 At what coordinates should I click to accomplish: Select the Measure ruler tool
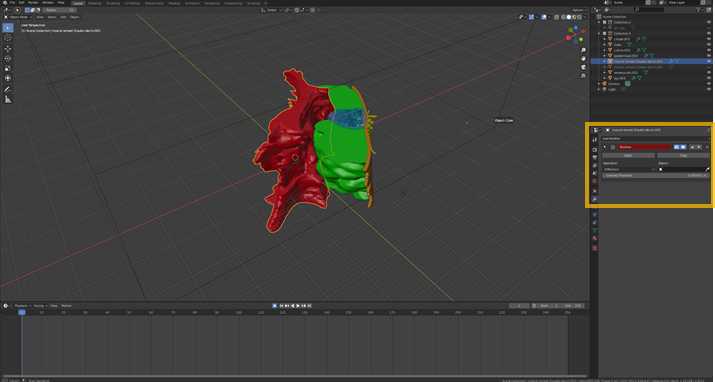8,99
